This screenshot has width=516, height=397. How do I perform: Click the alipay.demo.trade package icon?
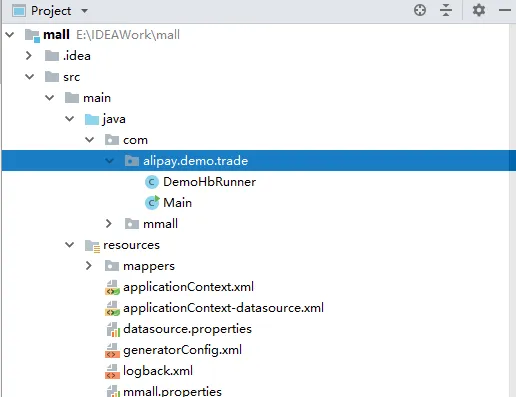coord(132,161)
